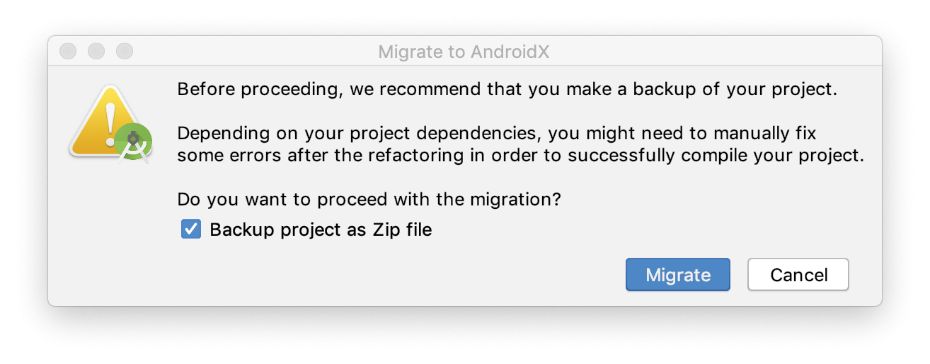Viewport: 930px width, 364px height.
Task: Dismiss the dialog with the Cancel button
Action: (x=798, y=274)
